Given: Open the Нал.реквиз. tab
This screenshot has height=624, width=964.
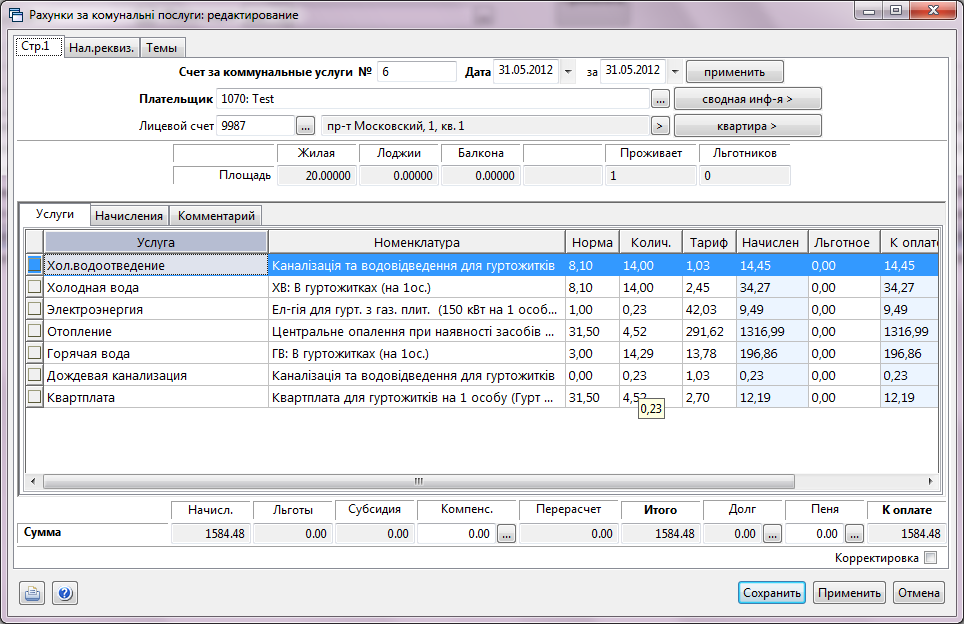Looking at the screenshot, I should pyautogui.click(x=101, y=48).
